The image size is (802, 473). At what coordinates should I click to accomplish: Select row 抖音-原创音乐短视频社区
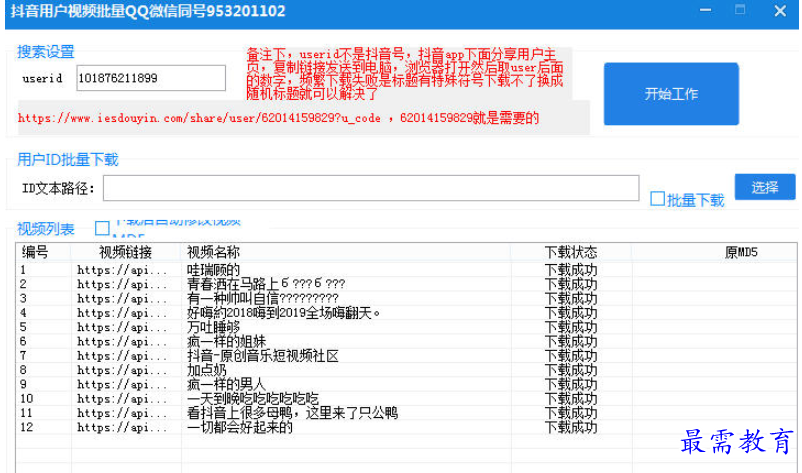coord(407,355)
